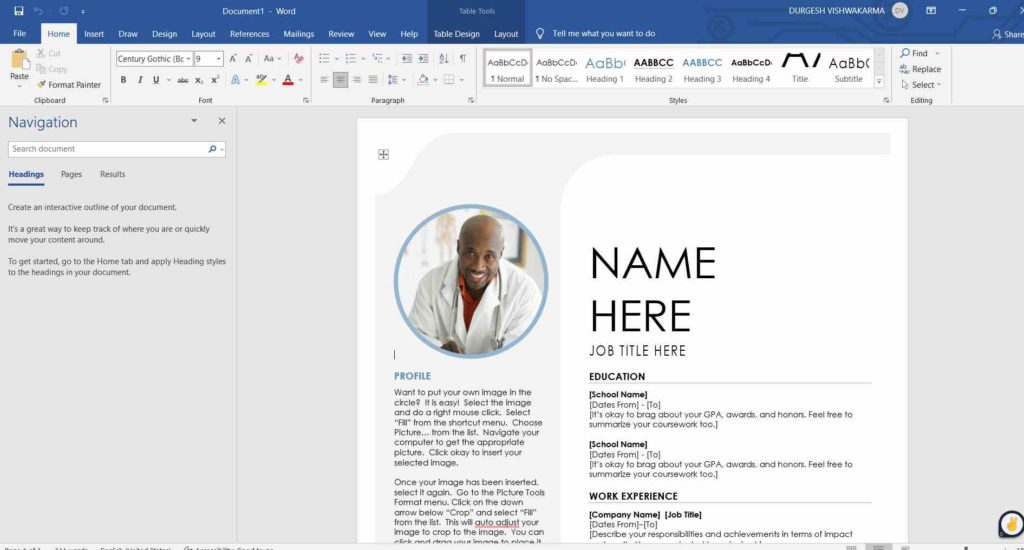This screenshot has height=550, width=1024.
Task: Toggle Italic formatting
Action: 140,80
